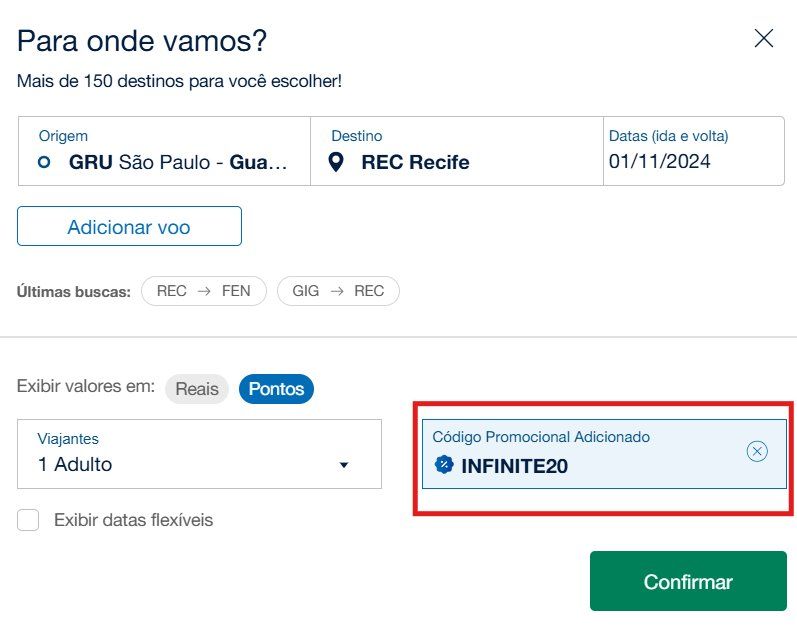This screenshot has width=797, height=627.
Task: Enable Exibir datas flexíveis checkbox
Action: [28, 520]
